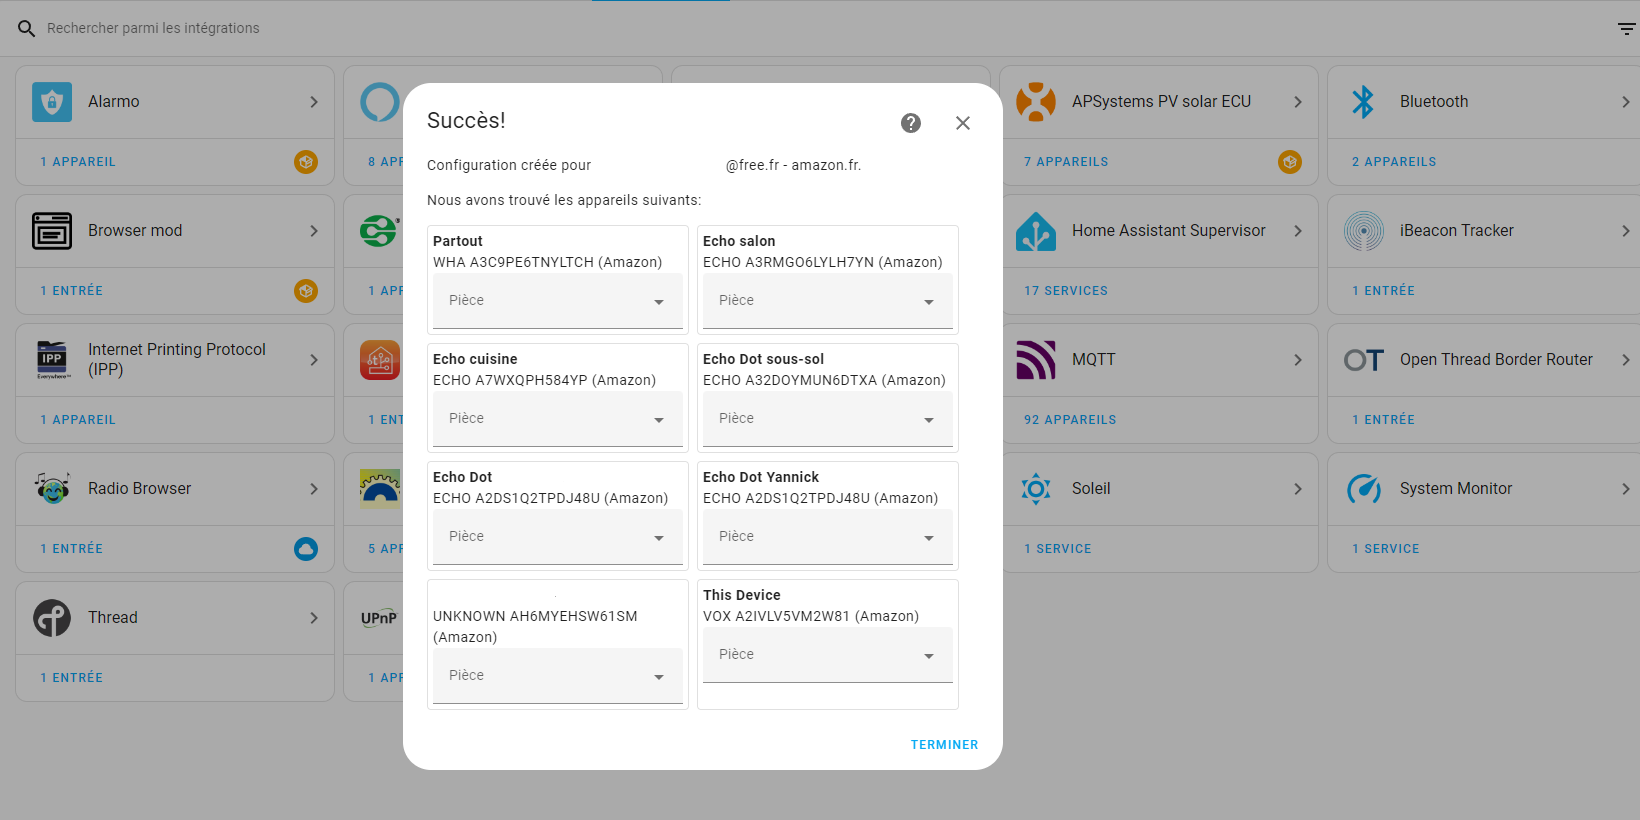
Task: Click the Home Assistant Supervisor icon
Action: click(x=1036, y=231)
